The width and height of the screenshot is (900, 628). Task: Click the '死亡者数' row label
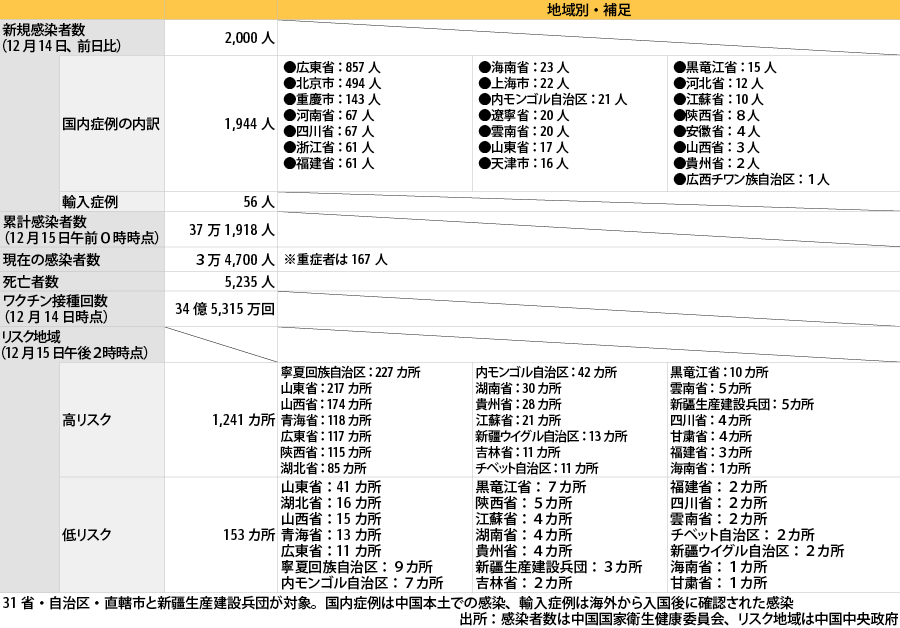pos(31,282)
